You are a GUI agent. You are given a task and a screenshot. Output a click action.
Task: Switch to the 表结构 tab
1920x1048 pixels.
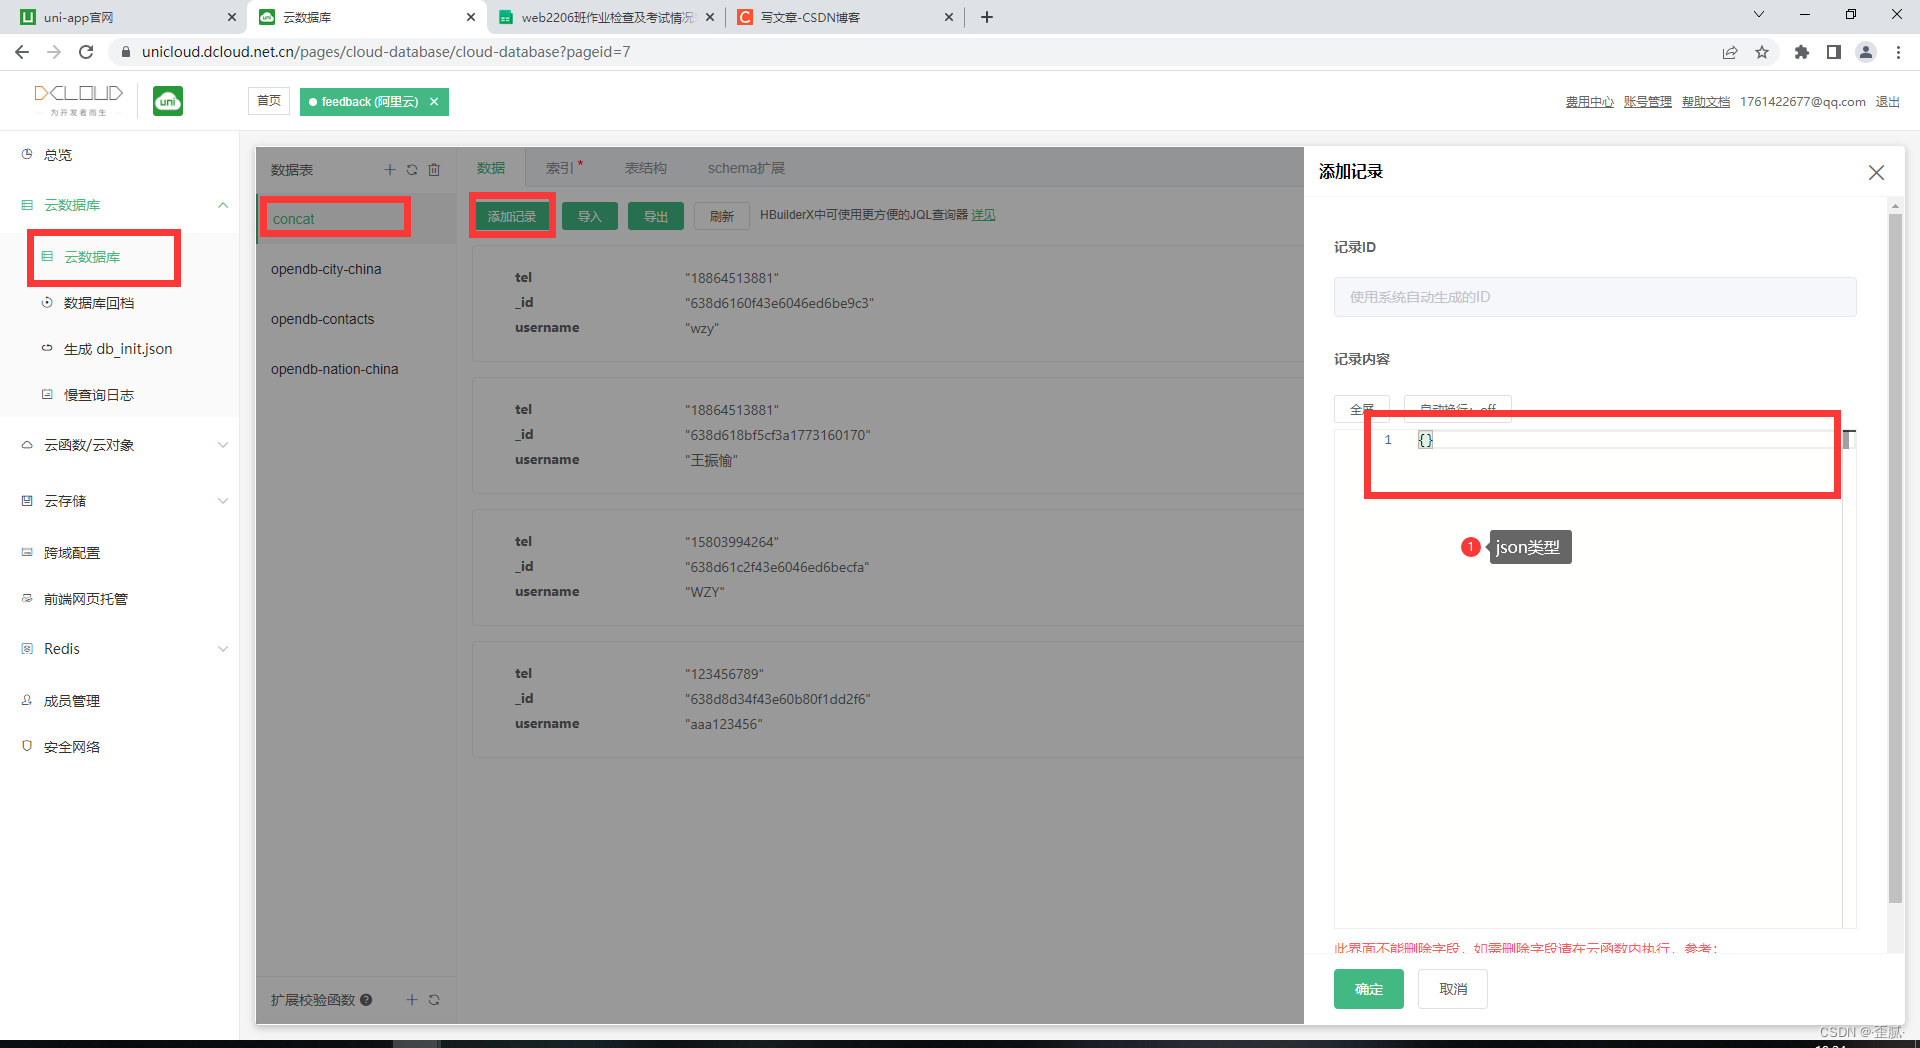tap(646, 168)
